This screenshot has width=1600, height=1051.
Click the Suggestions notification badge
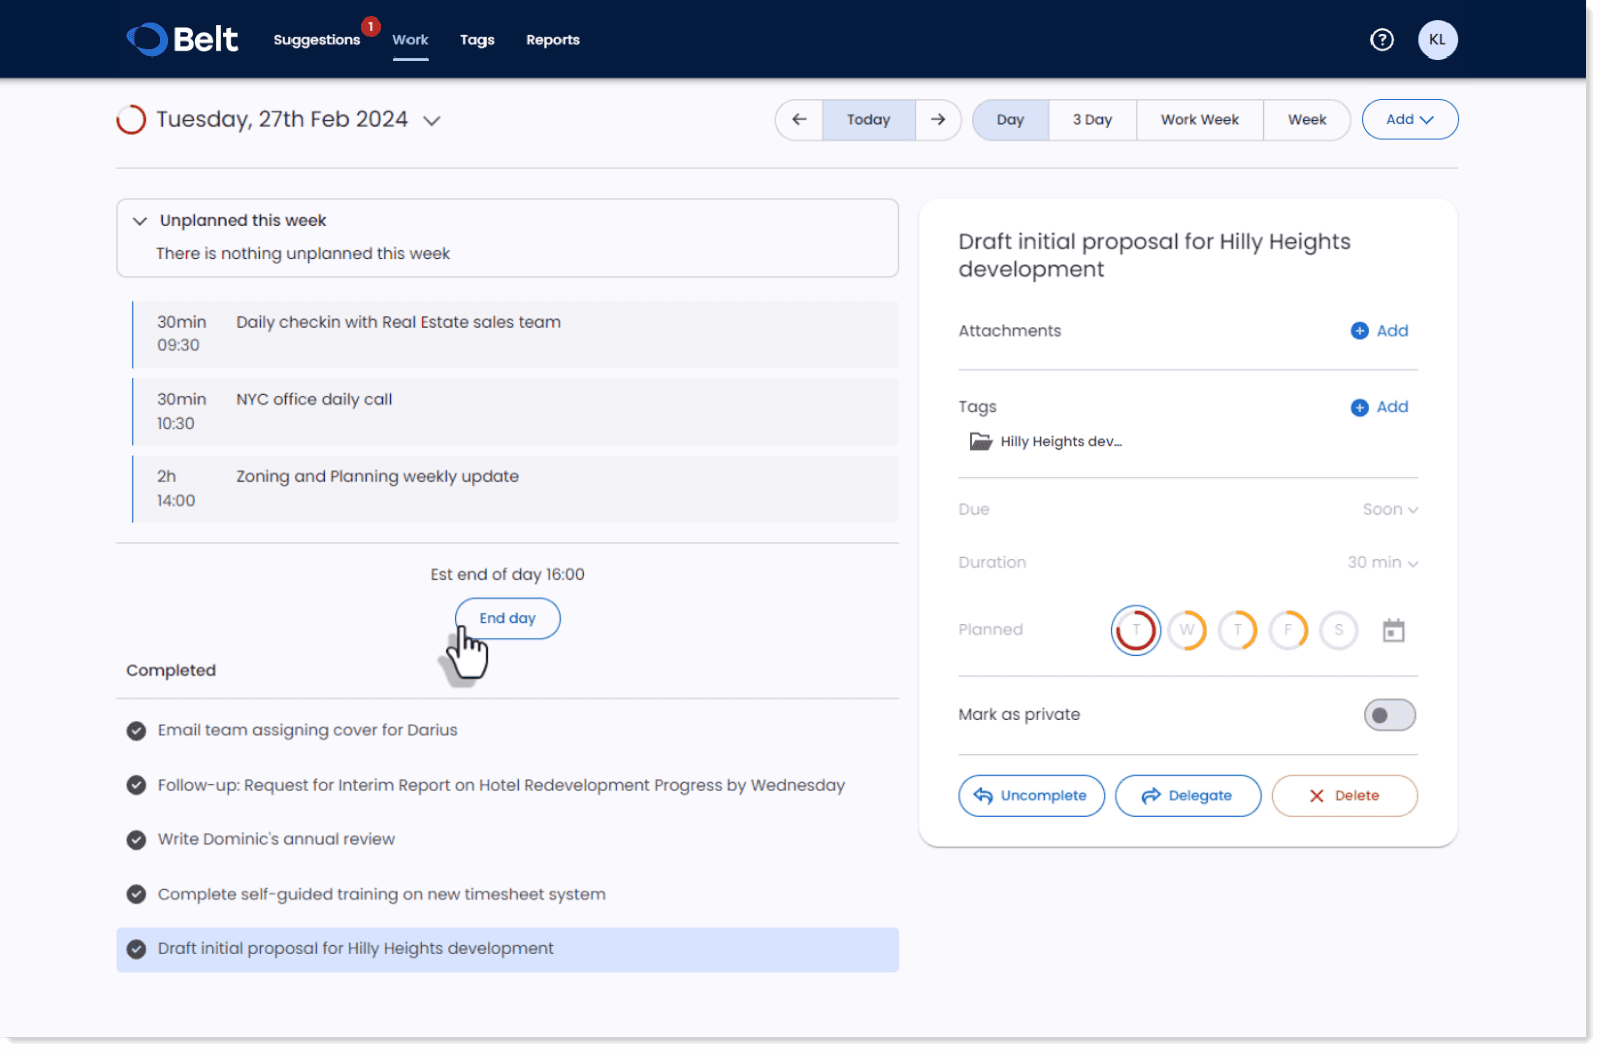coord(371,27)
